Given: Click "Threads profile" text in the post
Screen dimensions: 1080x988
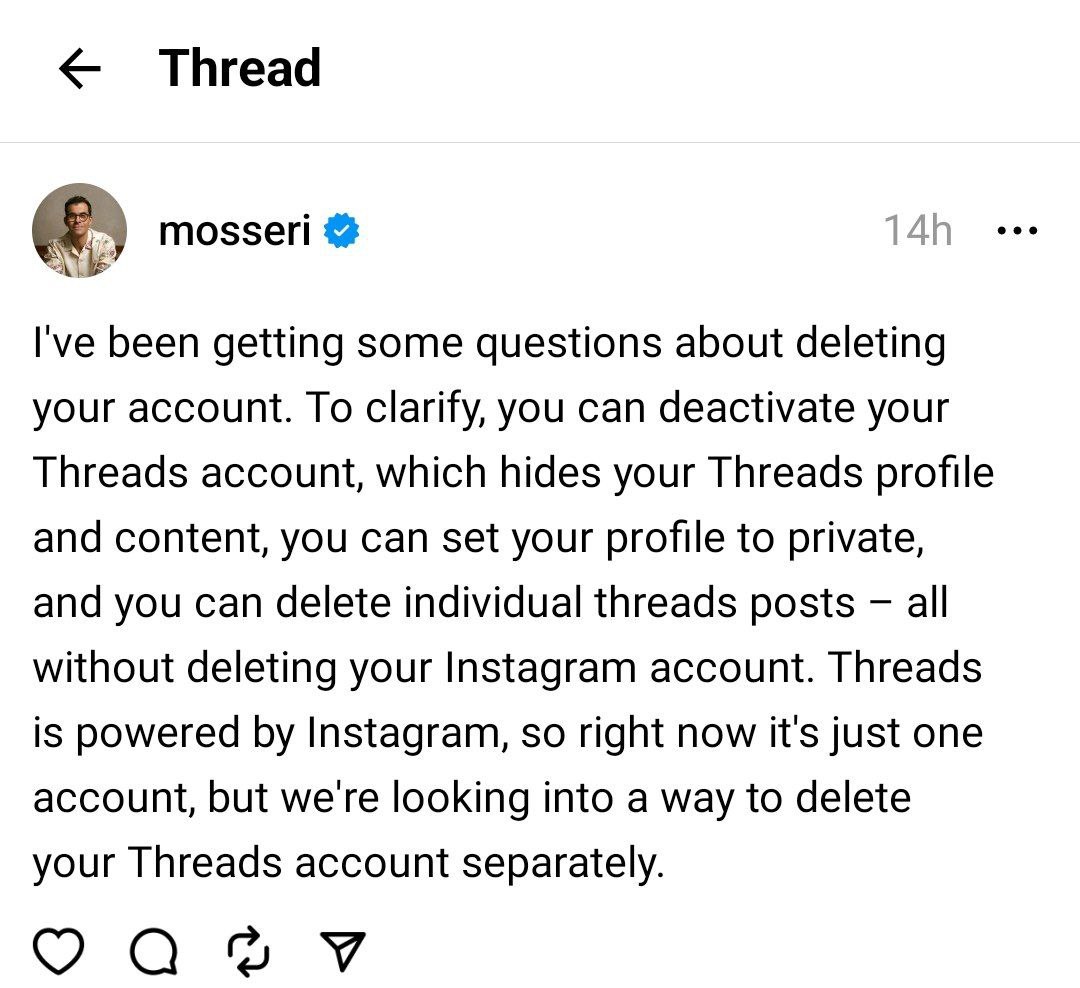Looking at the screenshot, I should [851, 474].
